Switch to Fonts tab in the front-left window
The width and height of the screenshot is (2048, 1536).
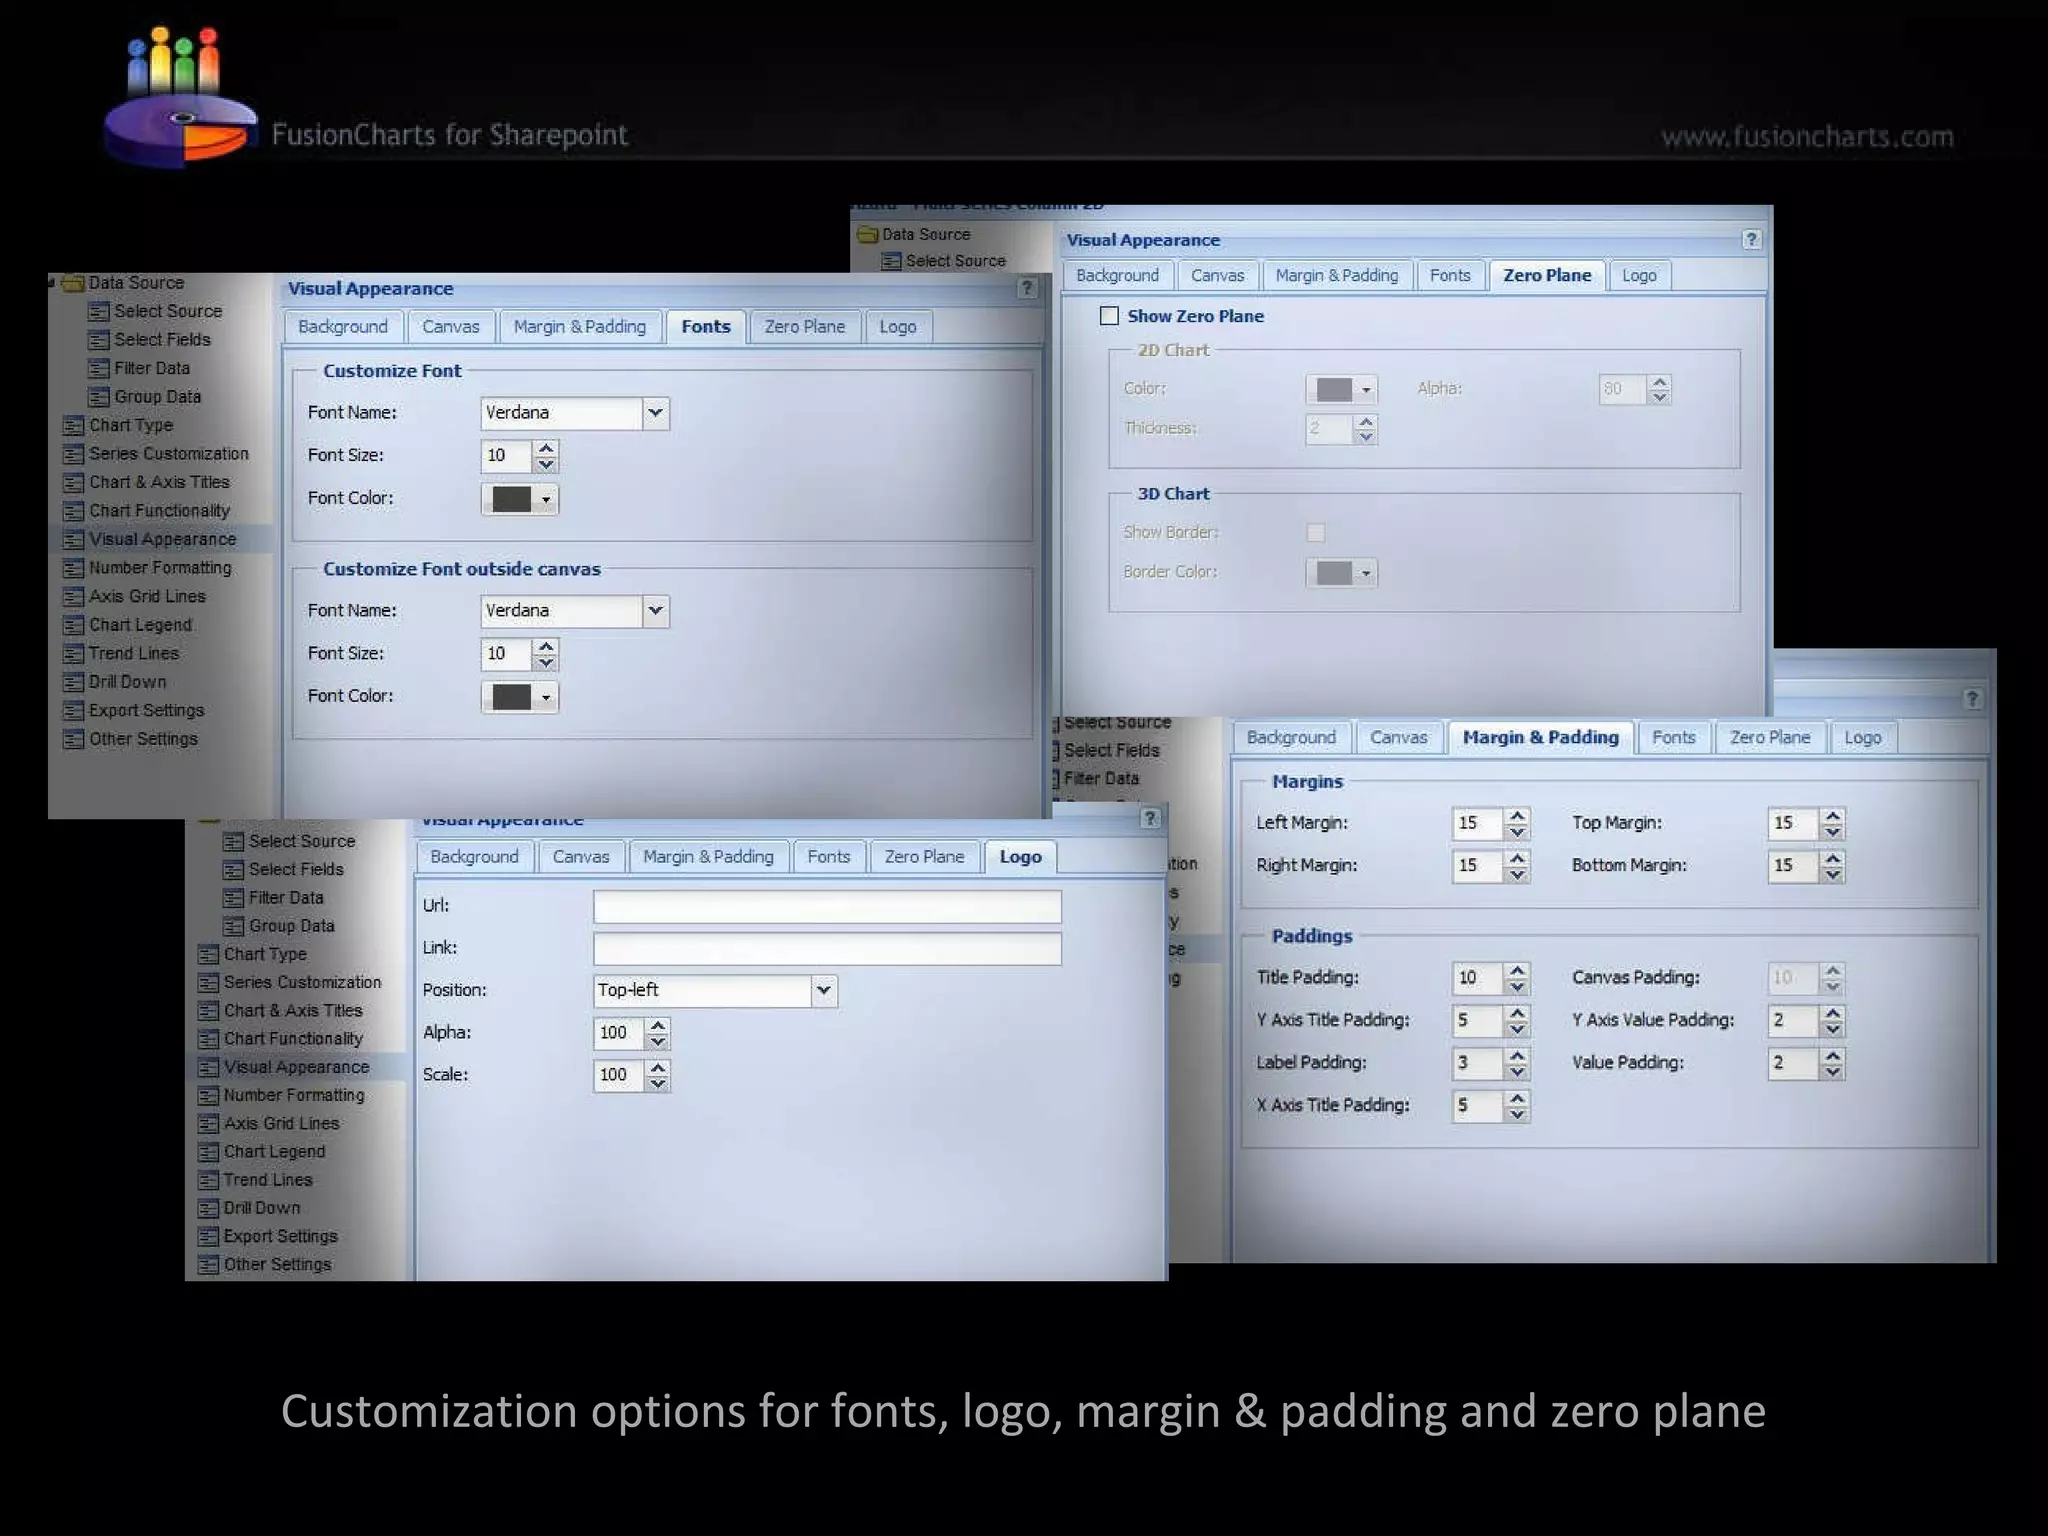tap(706, 326)
